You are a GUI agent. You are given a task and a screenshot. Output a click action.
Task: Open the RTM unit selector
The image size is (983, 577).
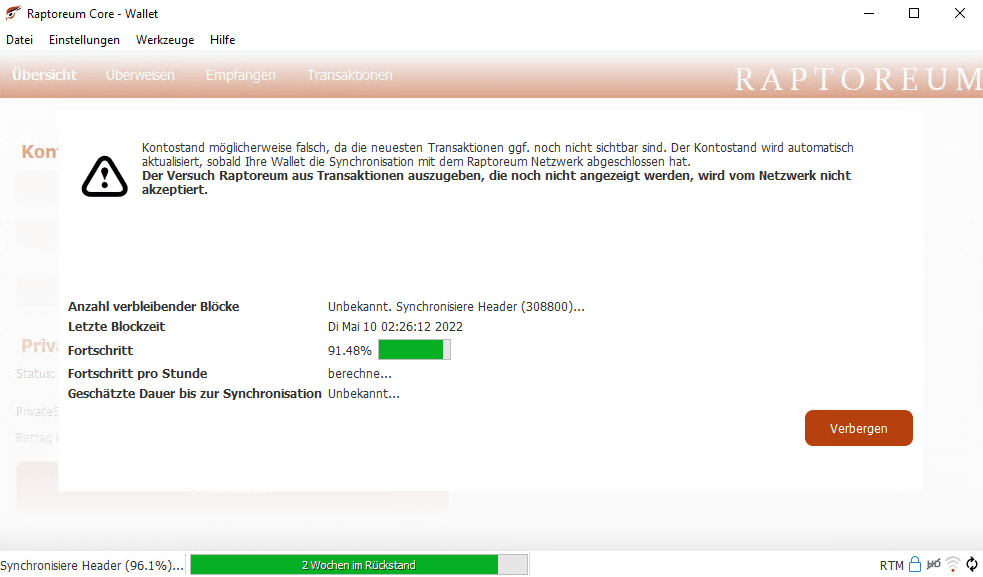(891, 566)
